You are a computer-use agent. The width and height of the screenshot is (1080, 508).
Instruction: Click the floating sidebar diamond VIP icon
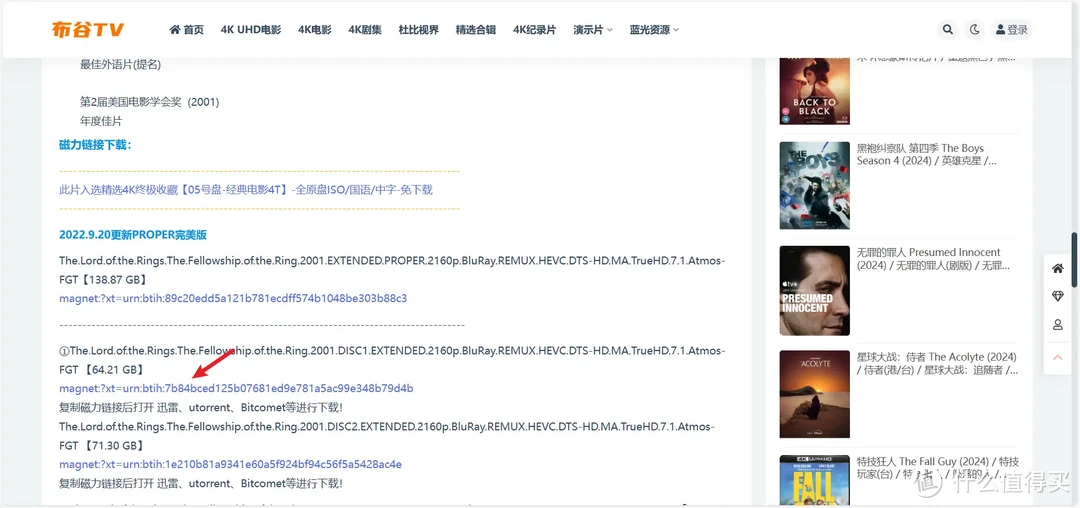pos(1058,296)
